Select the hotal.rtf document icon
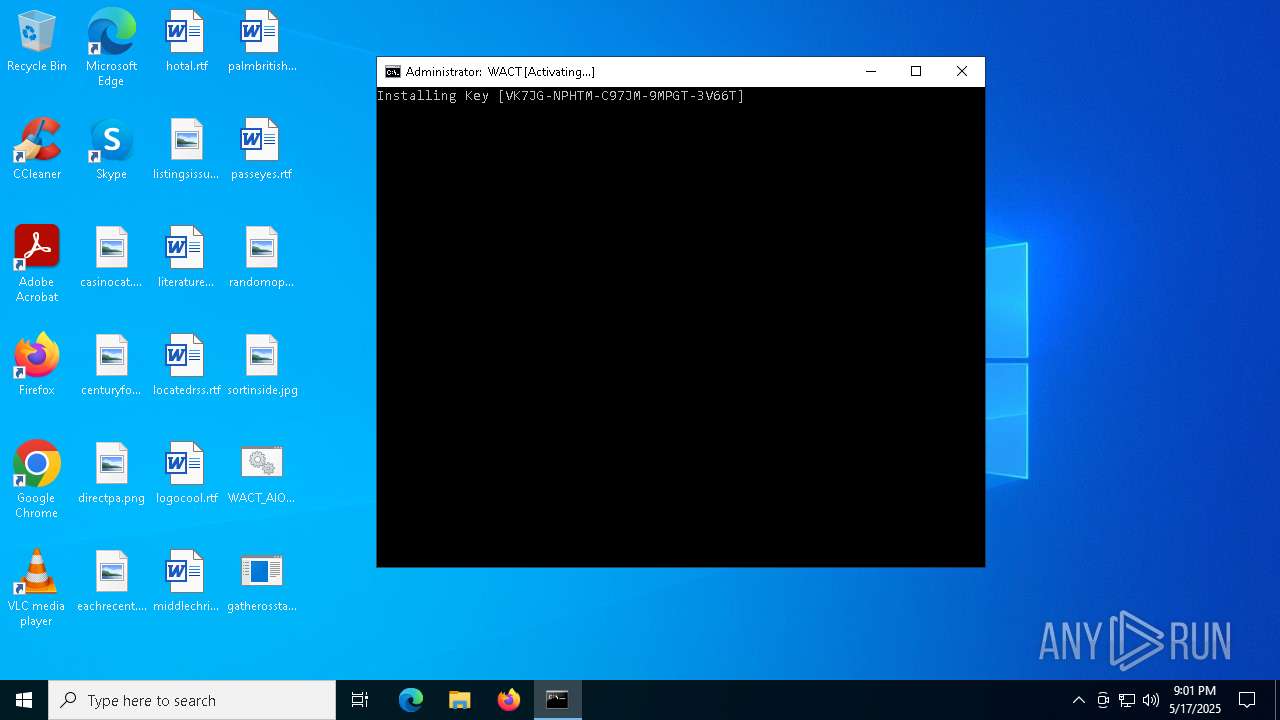This screenshot has height=720, width=1280. 186,42
